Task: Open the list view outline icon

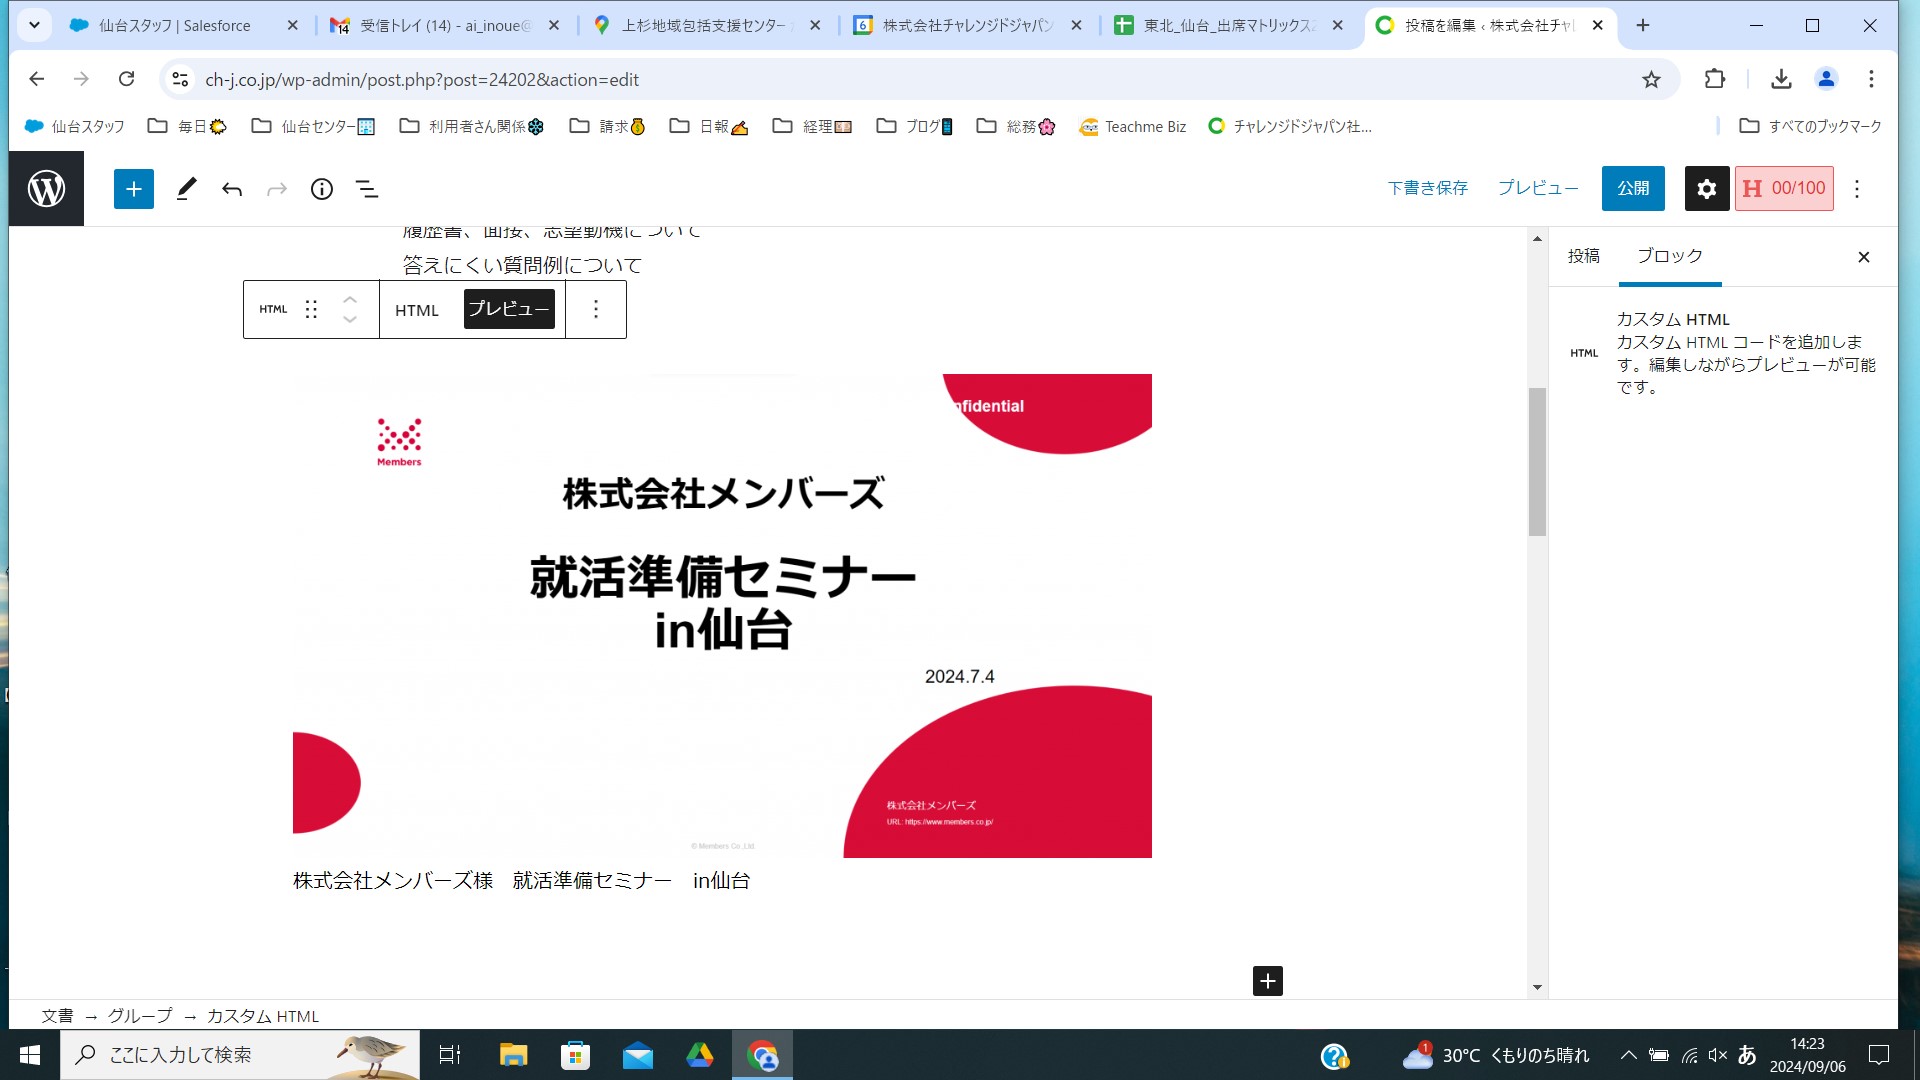Action: (367, 189)
